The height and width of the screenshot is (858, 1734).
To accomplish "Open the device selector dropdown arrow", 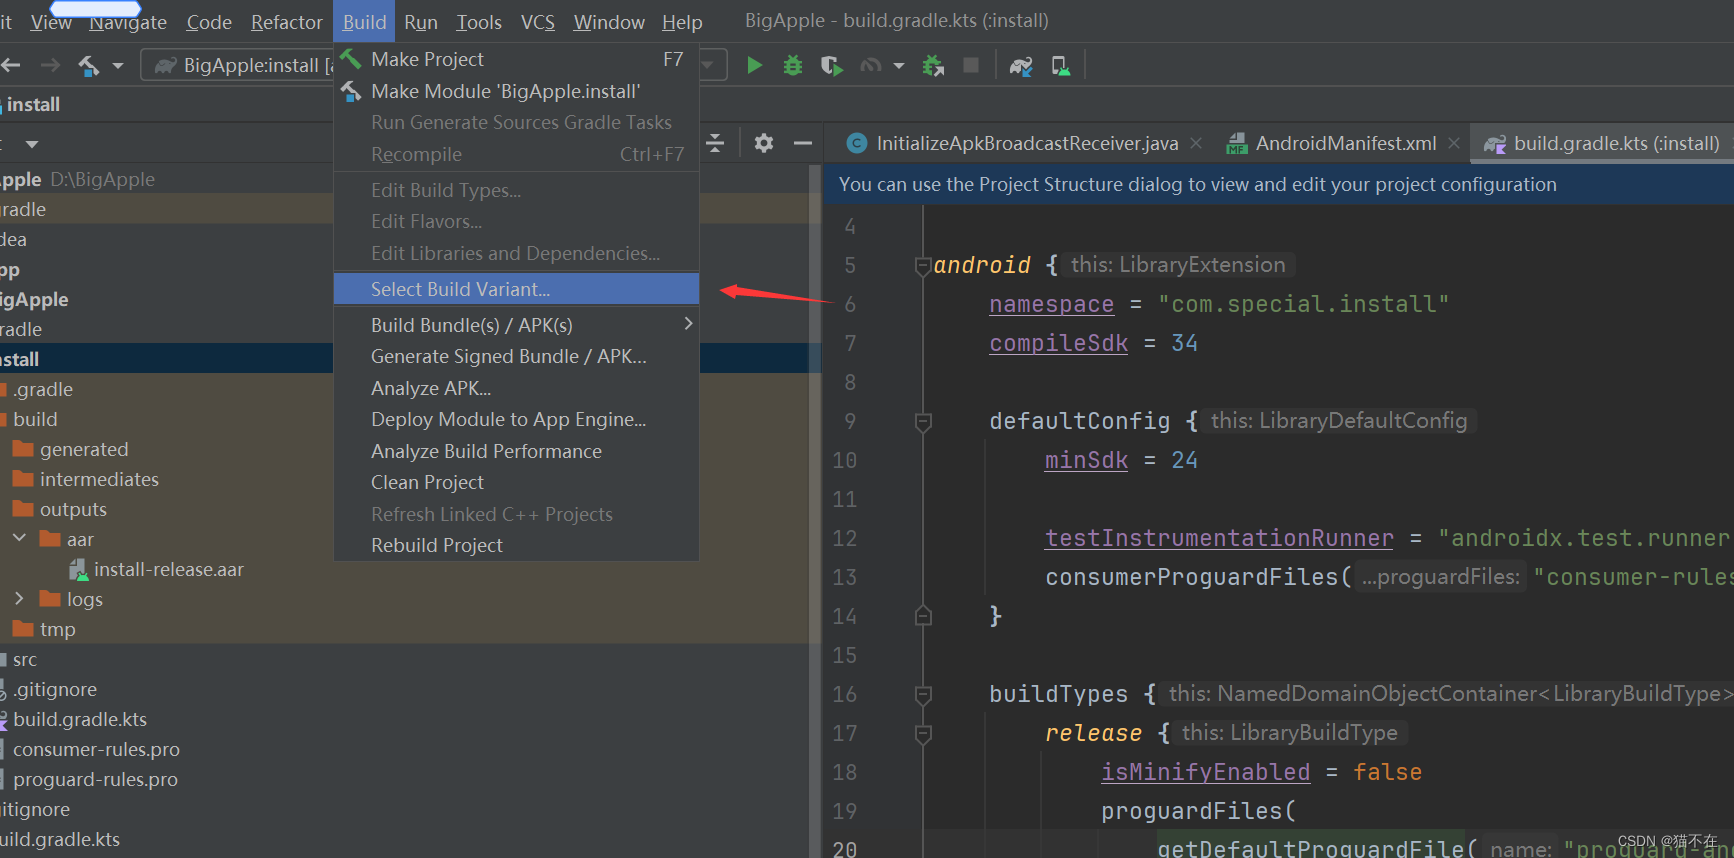I will (x=709, y=66).
